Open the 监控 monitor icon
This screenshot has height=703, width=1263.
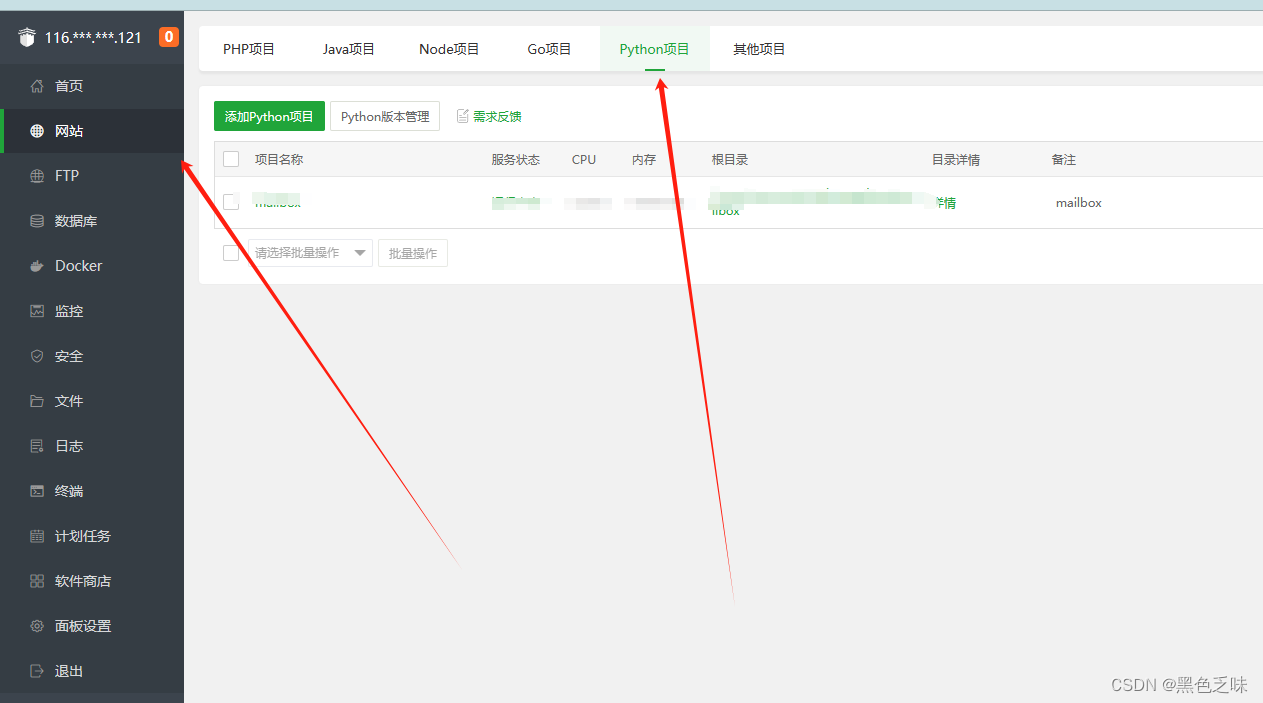[x=37, y=311]
